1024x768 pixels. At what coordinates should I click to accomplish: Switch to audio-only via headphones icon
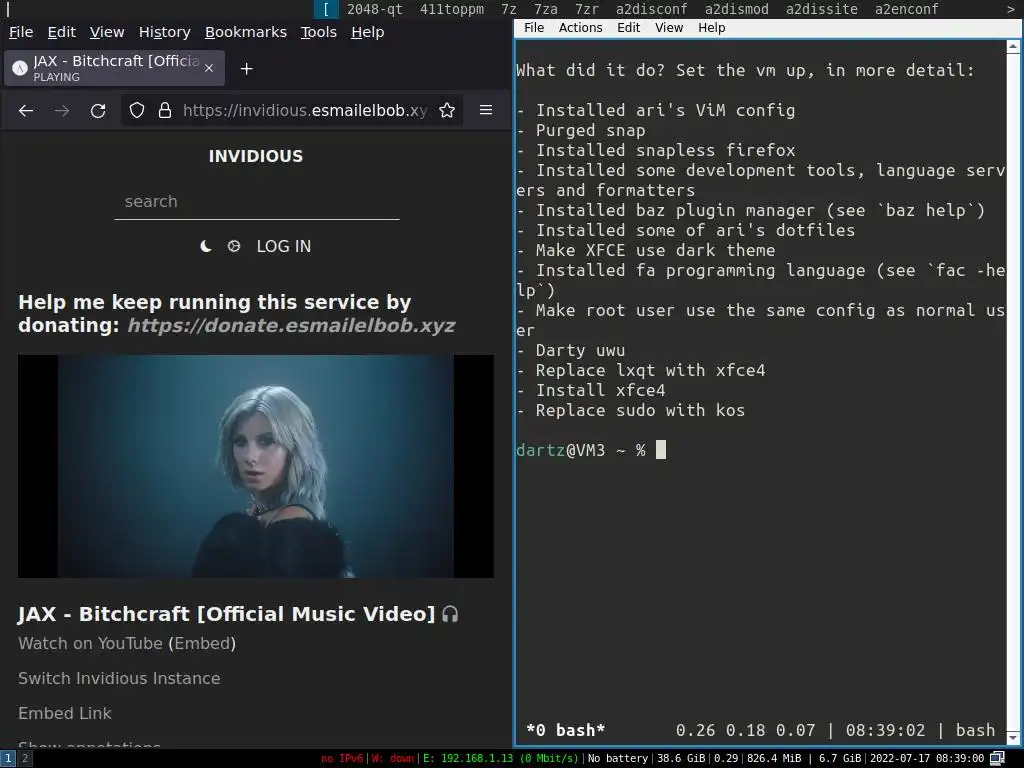coord(450,614)
